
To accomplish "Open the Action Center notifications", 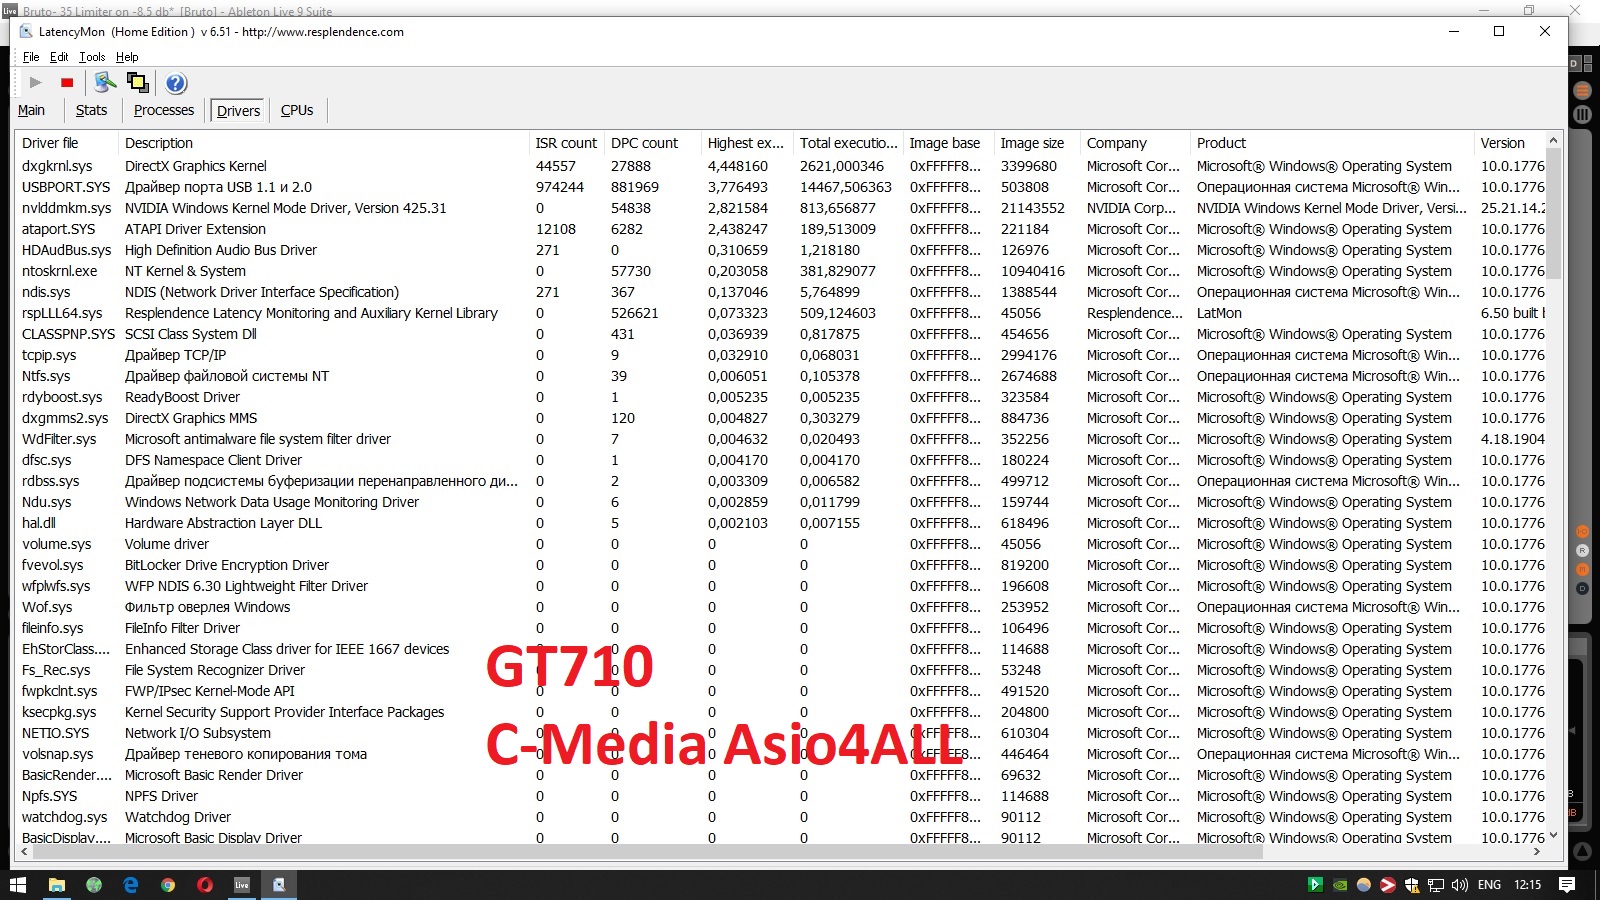I will click(x=1567, y=885).
